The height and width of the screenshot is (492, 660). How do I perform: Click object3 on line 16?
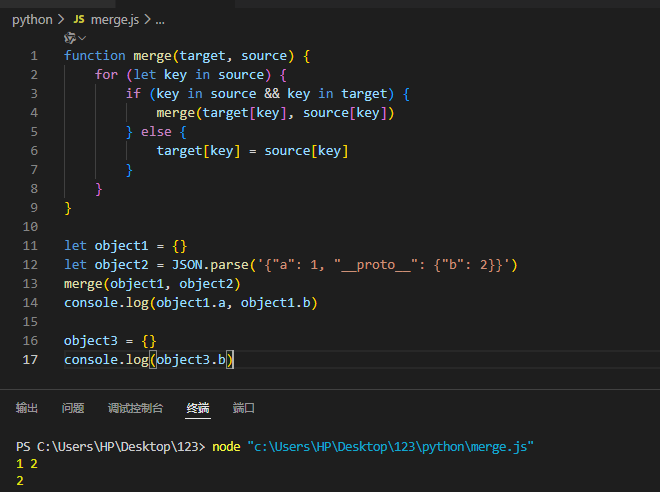[x=90, y=341]
